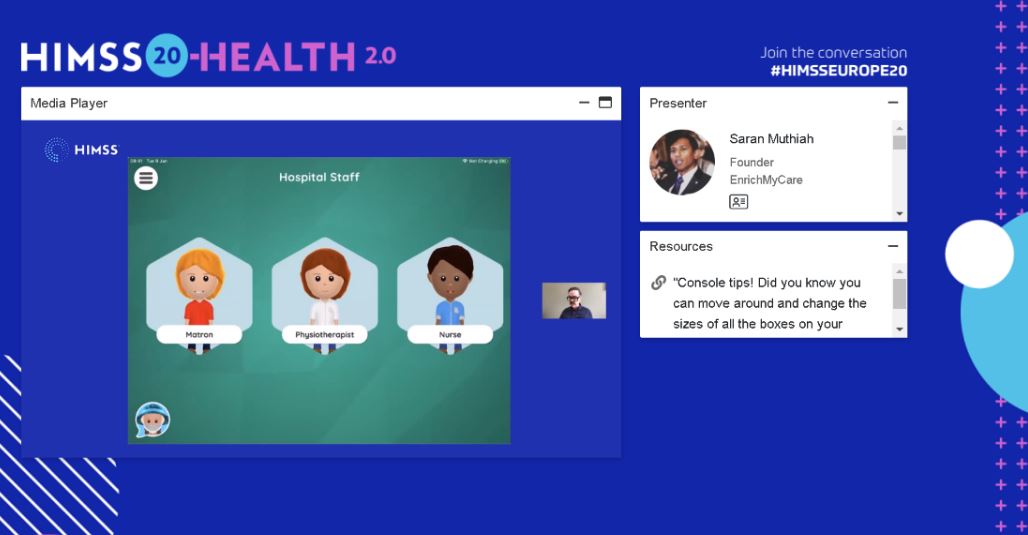The height and width of the screenshot is (535, 1028).
Task: Click the HIMSS logo inside Media Player
Action: point(81,150)
